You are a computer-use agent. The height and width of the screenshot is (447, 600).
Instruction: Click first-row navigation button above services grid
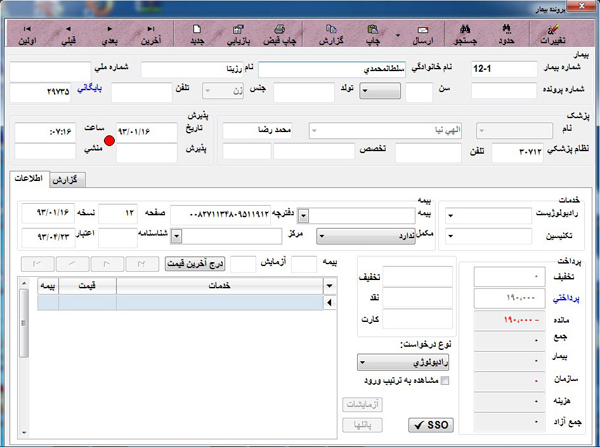[x=38, y=264]
